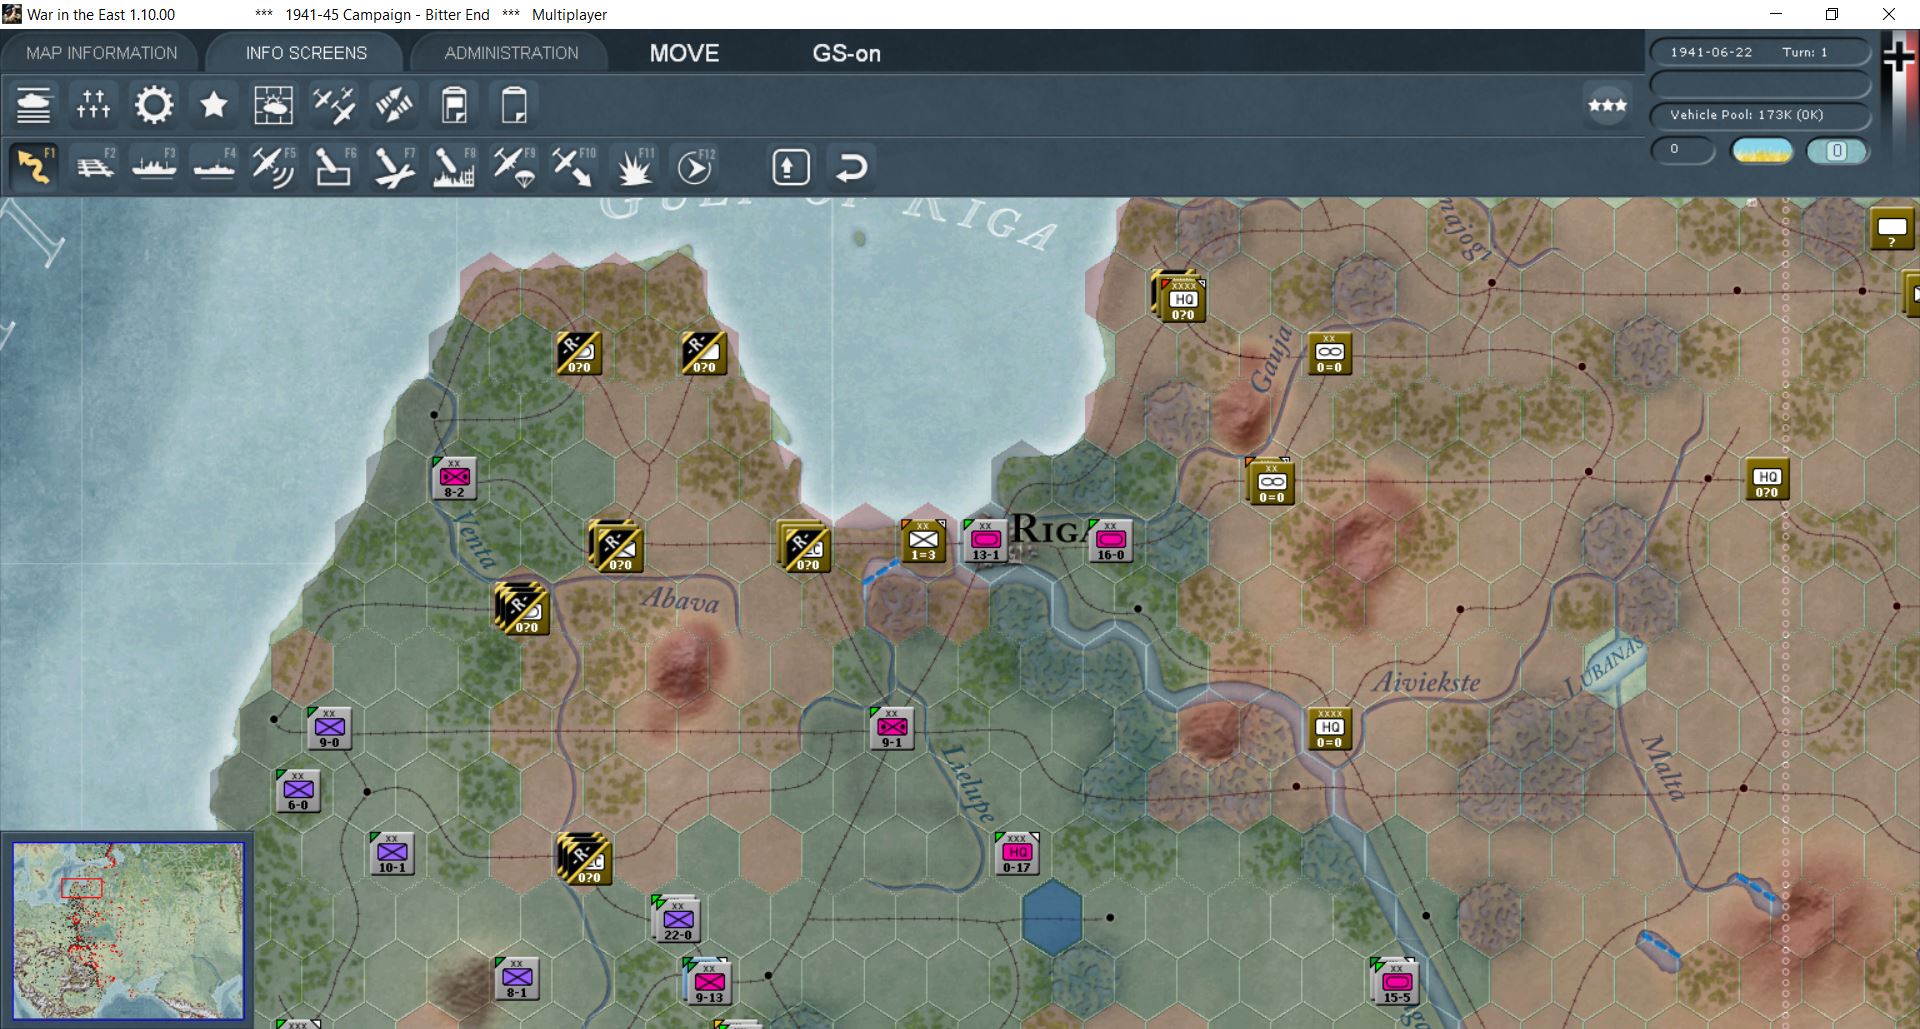The image size is (1920, 1029).
Task: Select the F3 naval transport ship icon
Action: [154, 167]
